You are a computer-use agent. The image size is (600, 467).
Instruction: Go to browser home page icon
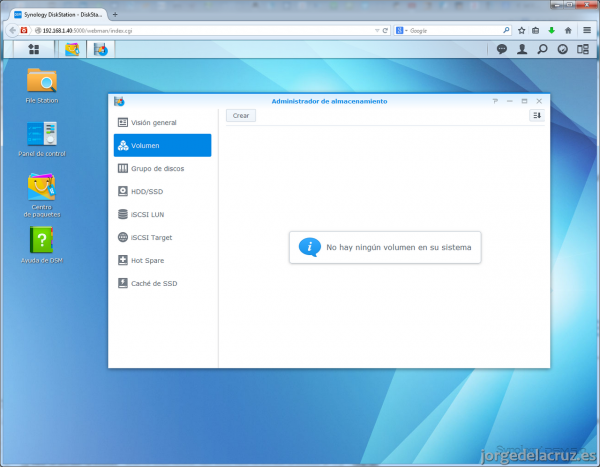pyautogui.click(x=568, y=31)
